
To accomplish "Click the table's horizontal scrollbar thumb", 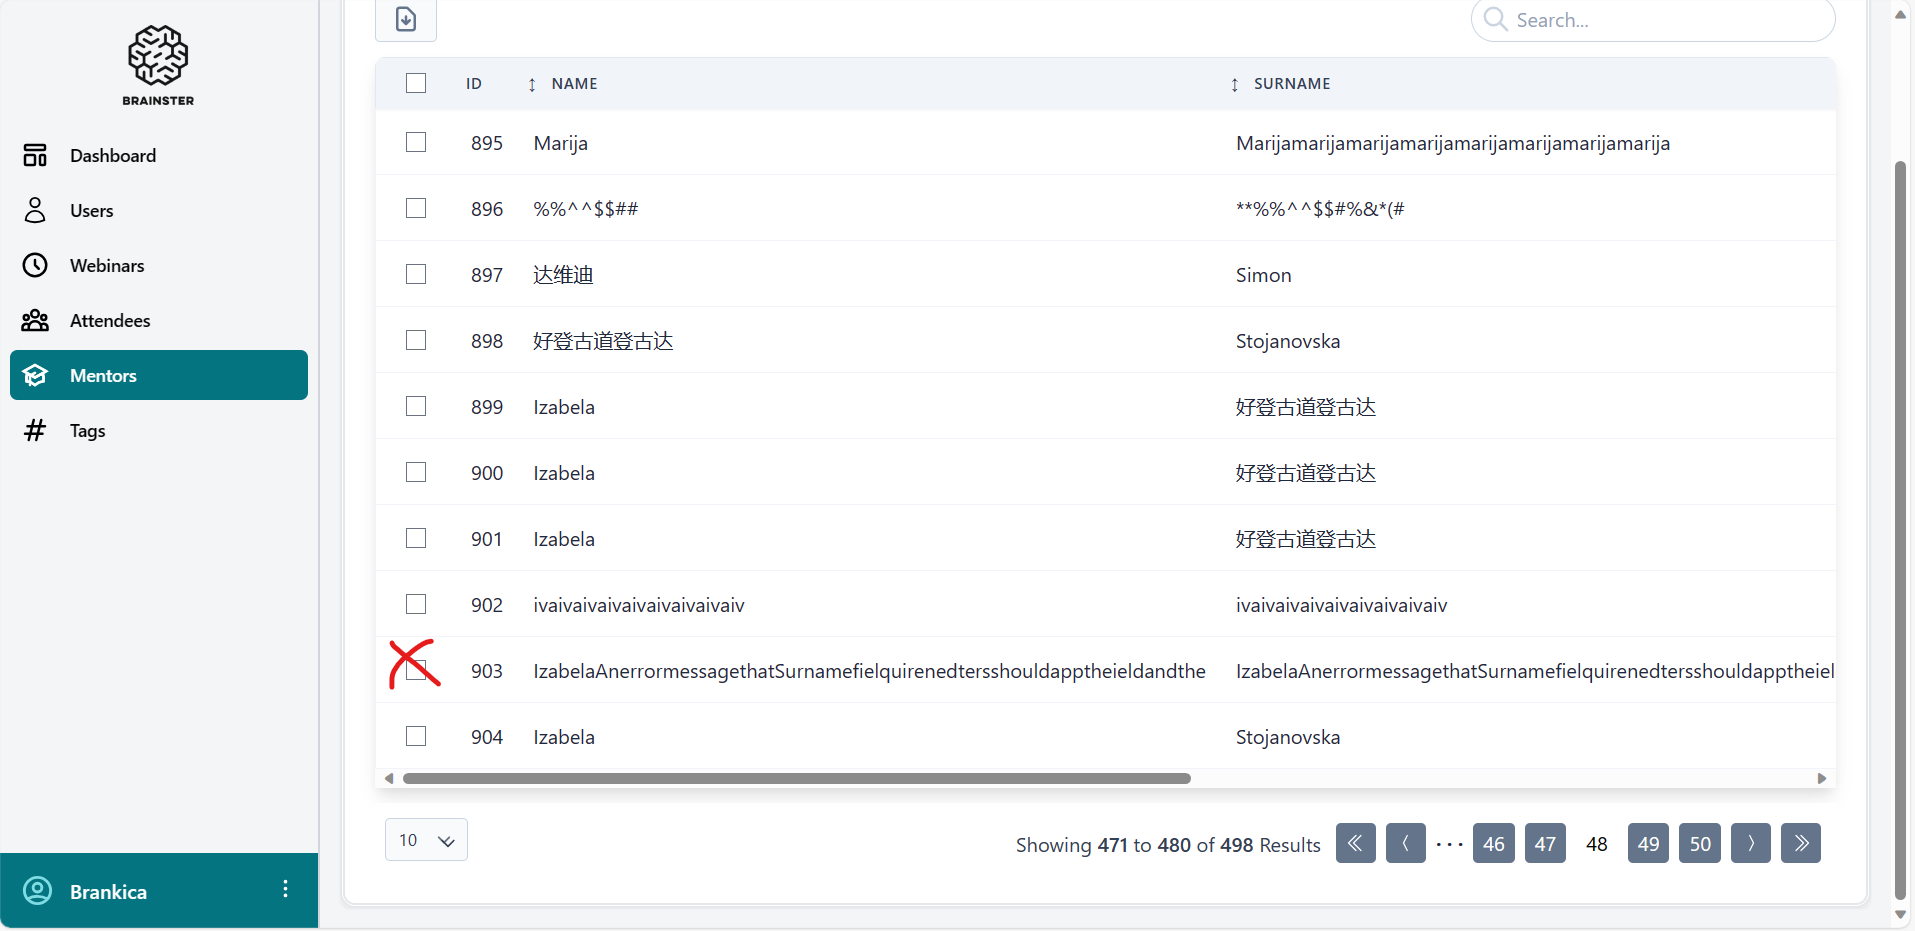I will click(x=796, y=778).
